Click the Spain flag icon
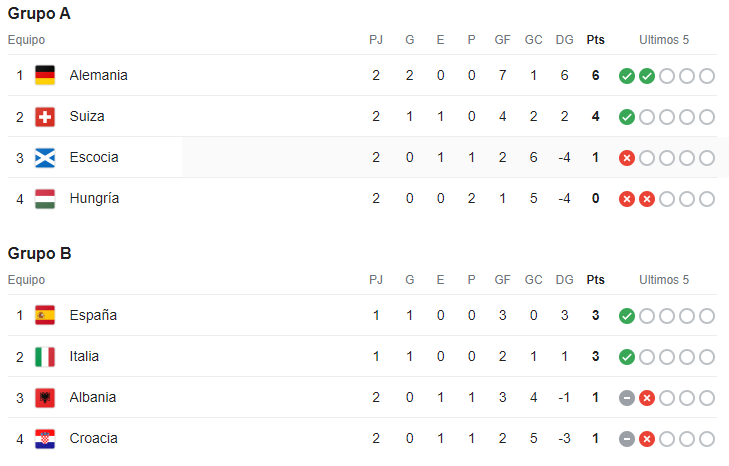This screenshot has height=466, width=729. [45, 316]
